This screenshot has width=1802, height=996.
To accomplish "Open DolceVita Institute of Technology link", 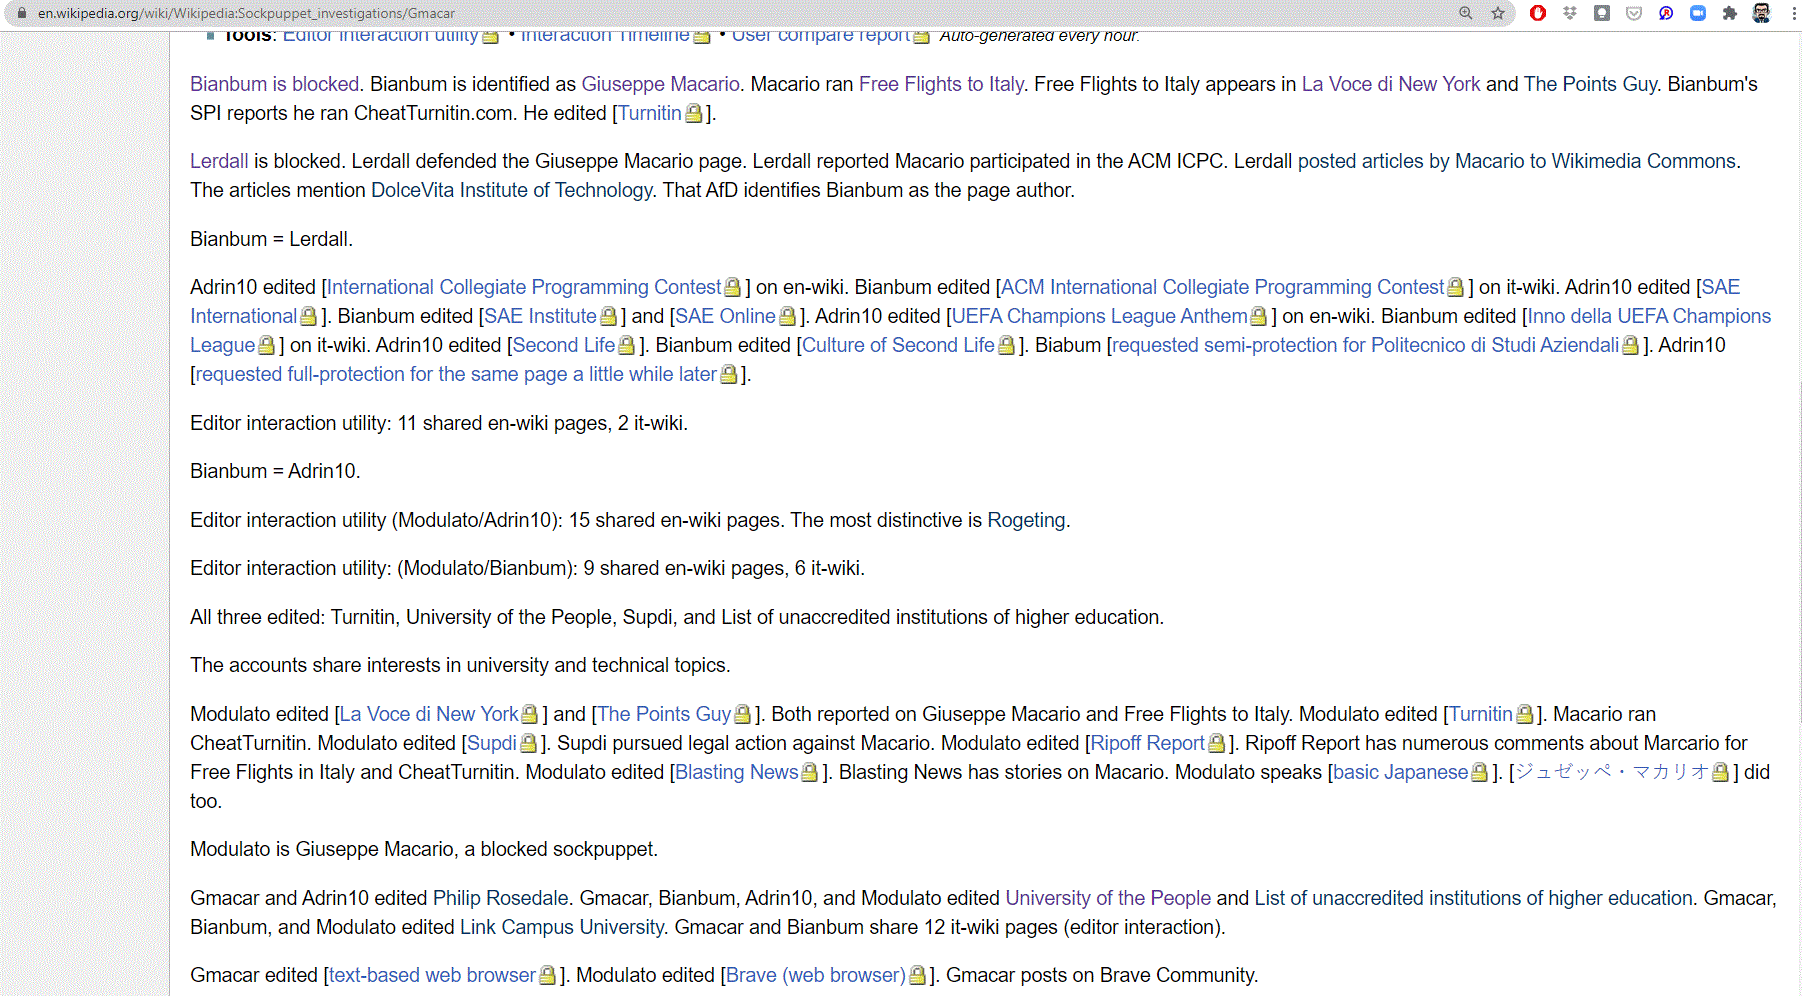I will [512, 190].
